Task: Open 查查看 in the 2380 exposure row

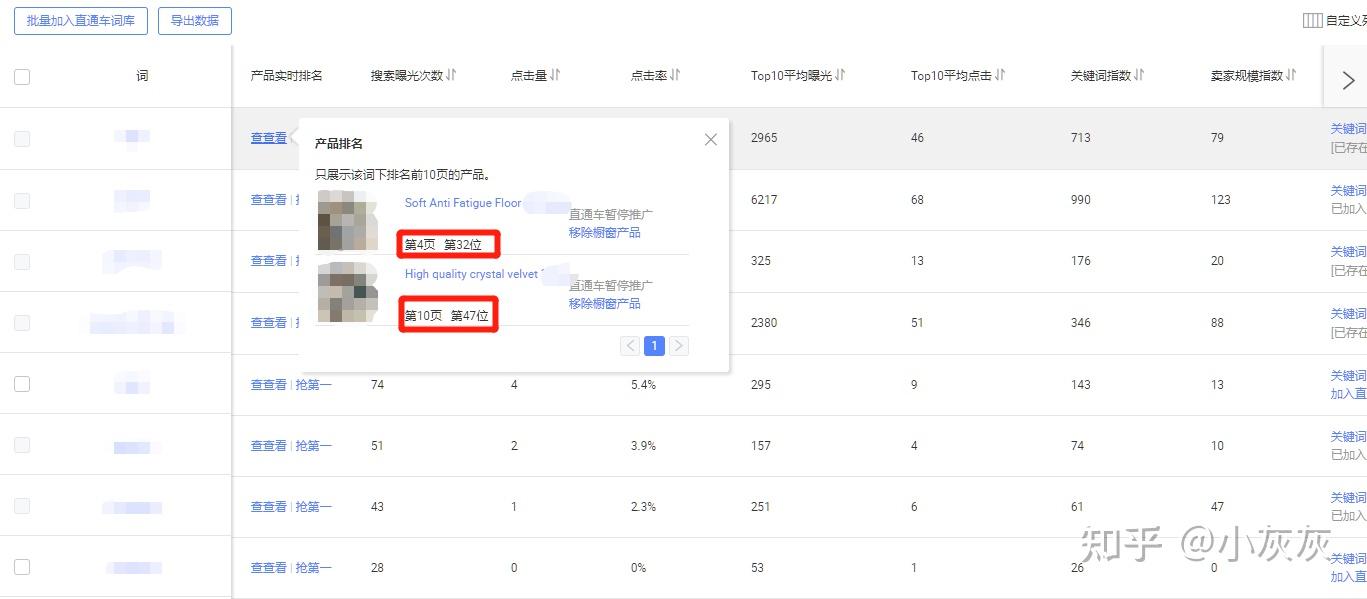Action: click(x=269, y=323)
